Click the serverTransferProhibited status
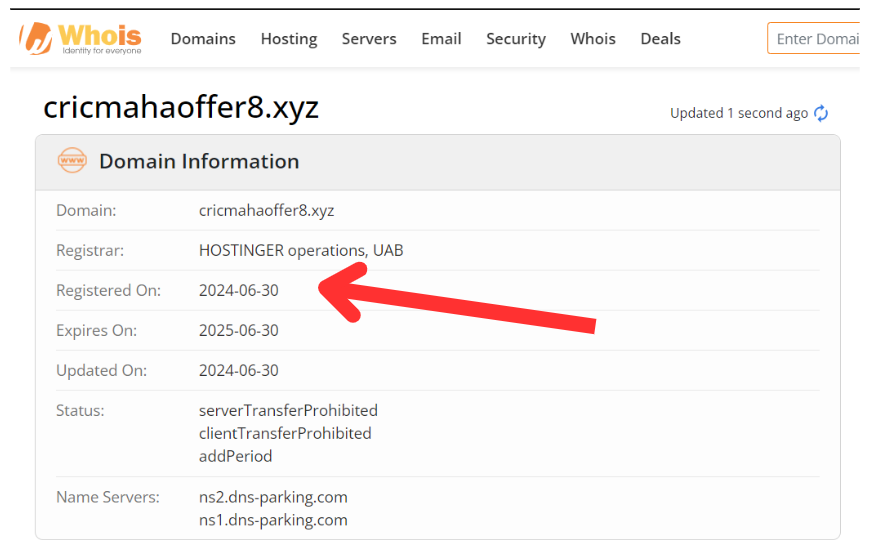This screenshot has height=560, width=870. (x=288, y=410)
